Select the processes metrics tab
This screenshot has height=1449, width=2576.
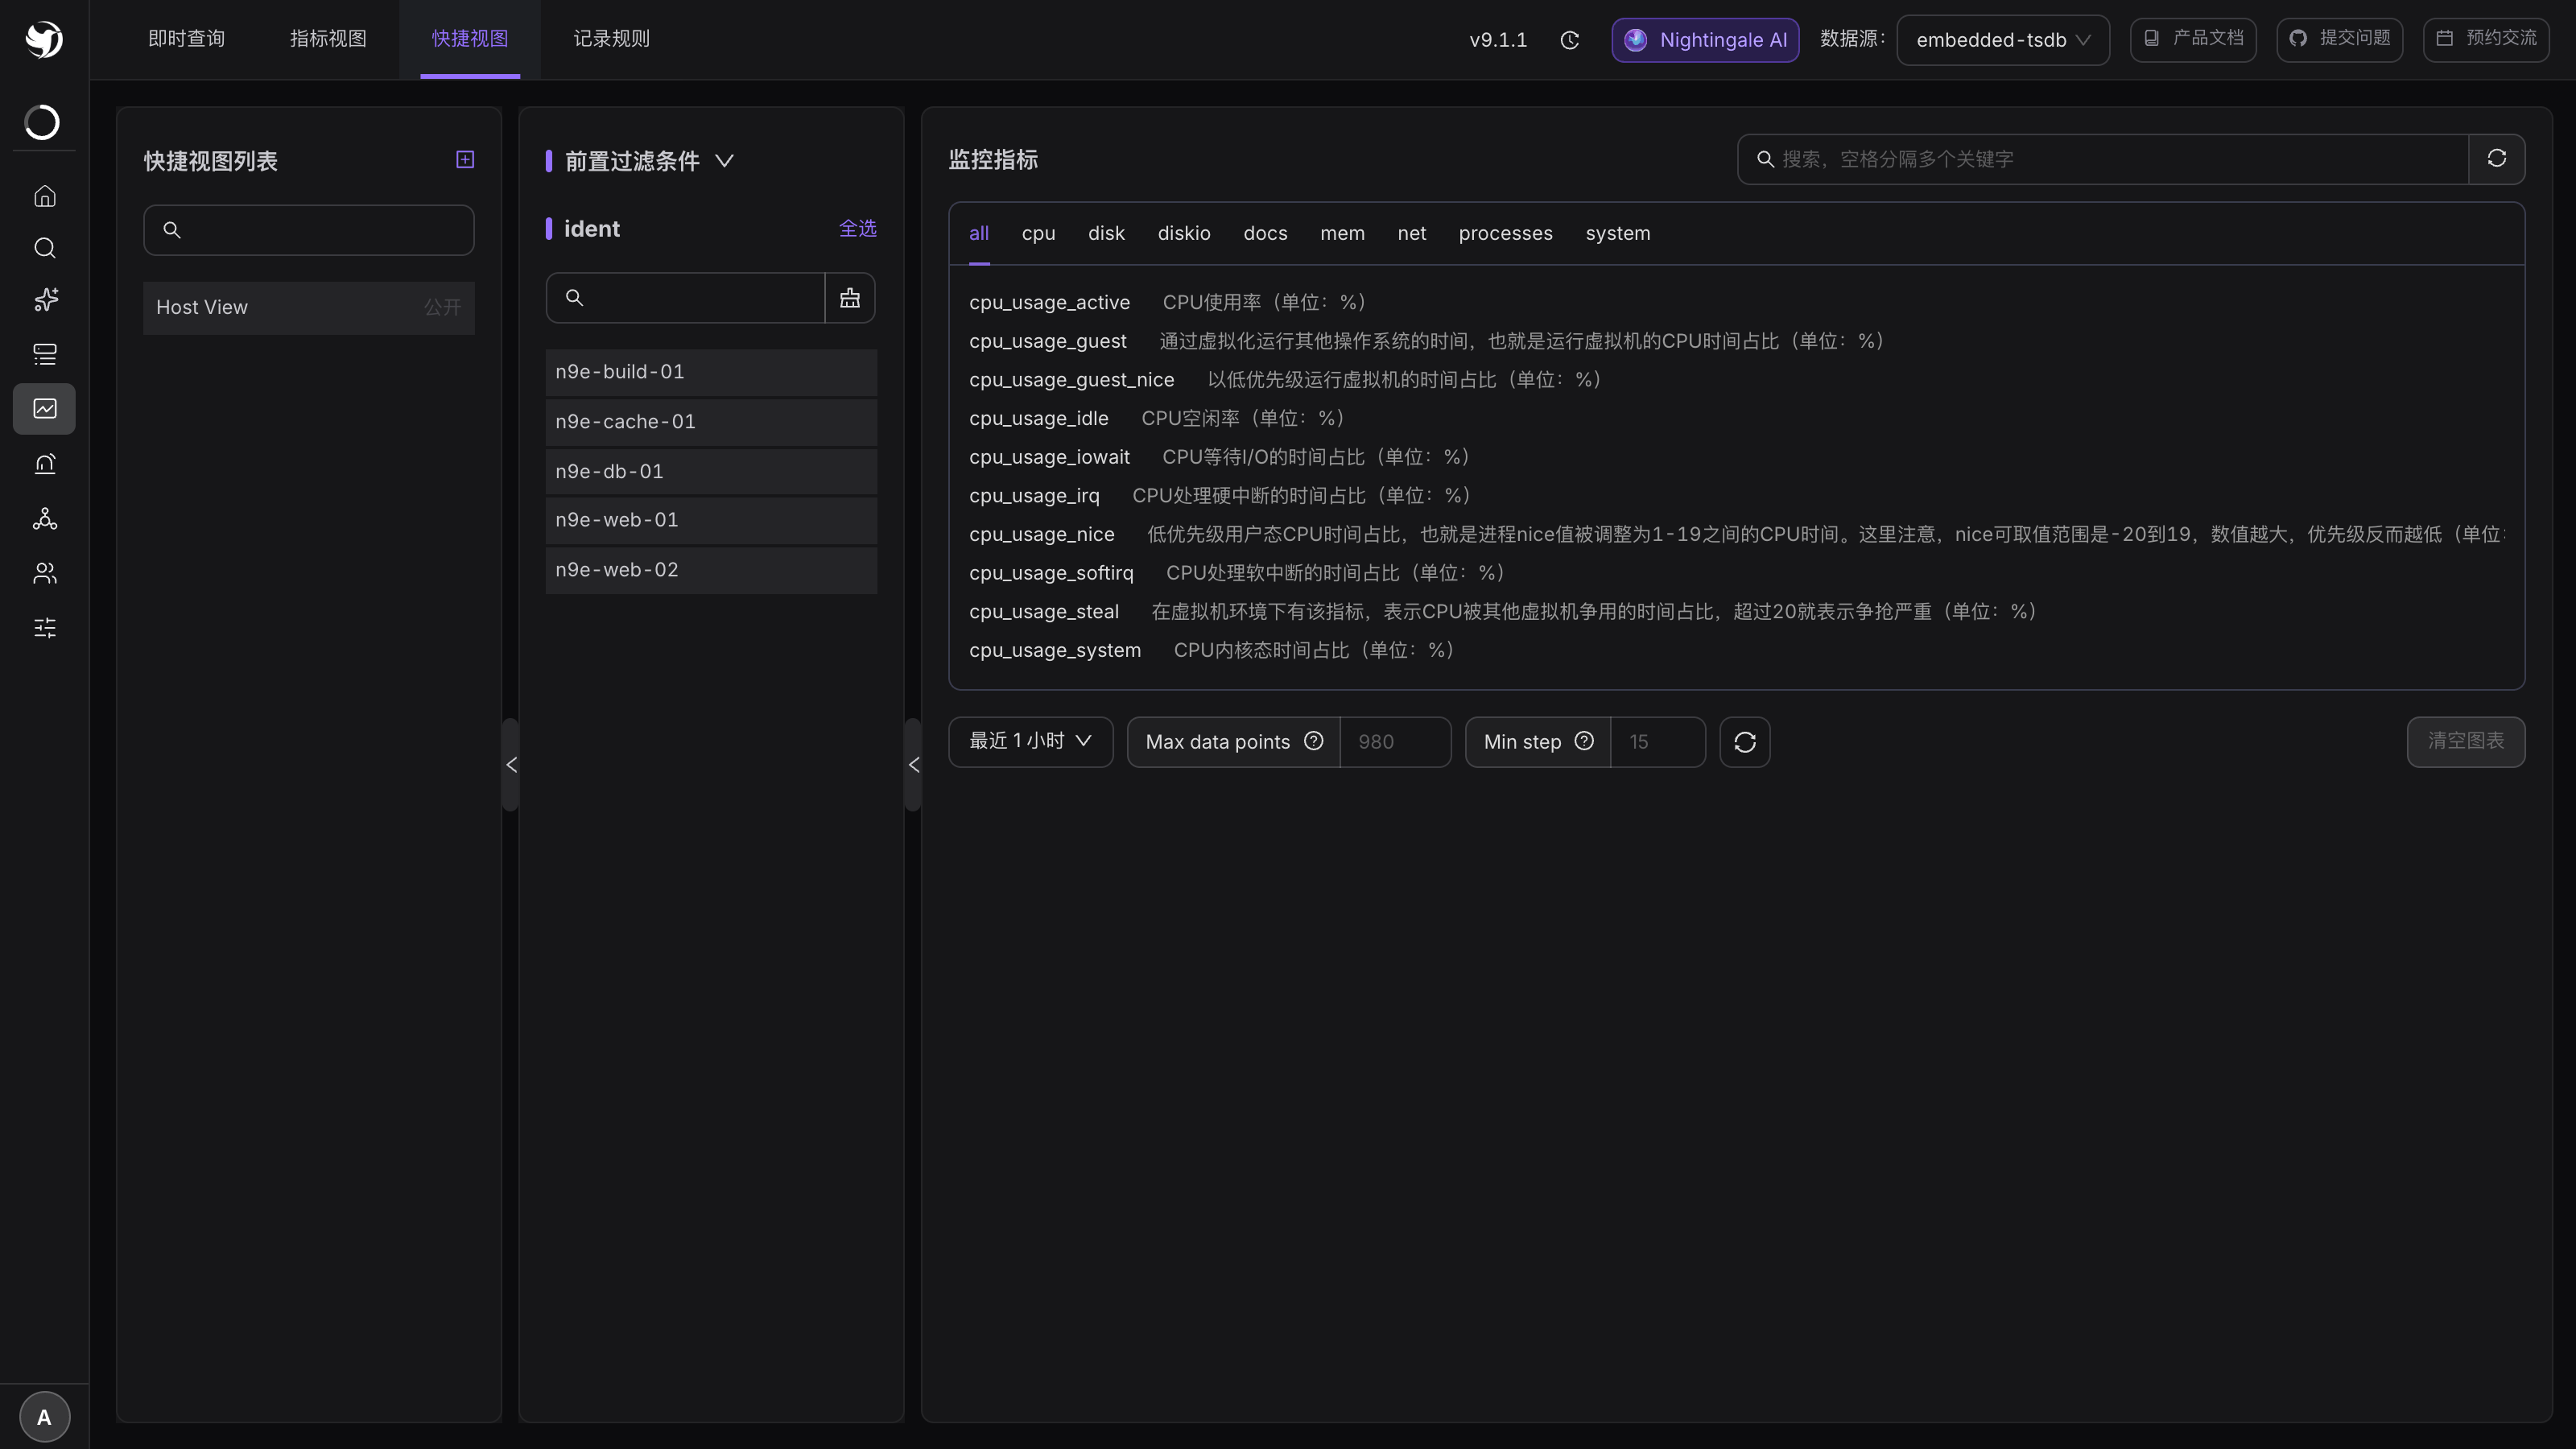tap(1505, 233)
